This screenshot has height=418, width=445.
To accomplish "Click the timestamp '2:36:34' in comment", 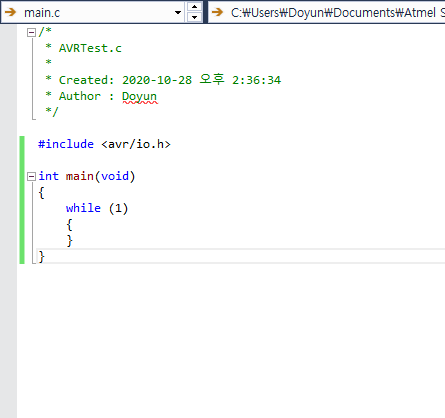I will (257, 80).
